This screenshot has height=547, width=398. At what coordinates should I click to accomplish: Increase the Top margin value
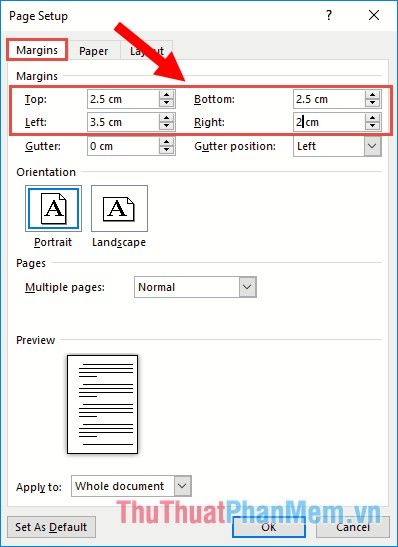click(x=167, y=95)
